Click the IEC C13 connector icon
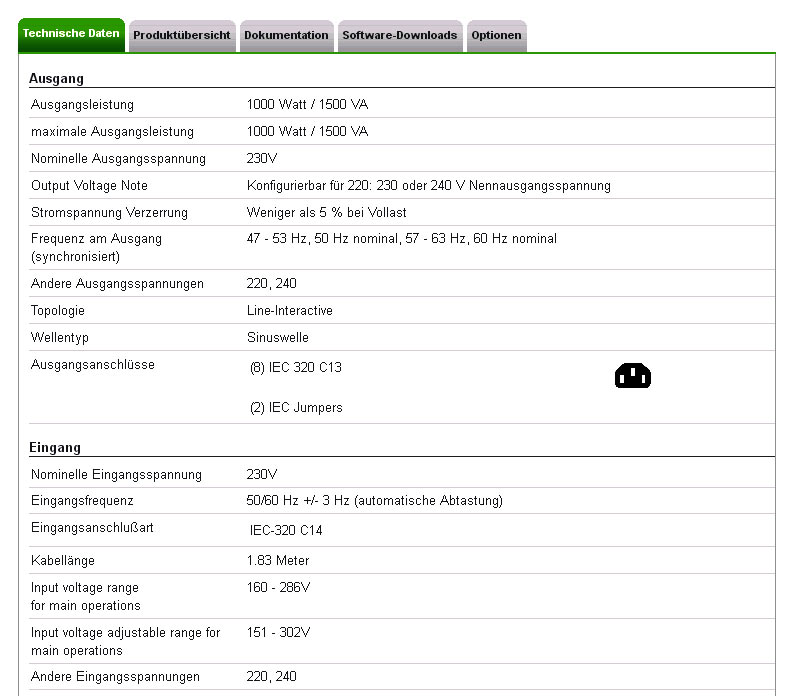Viewport: 788px width, 696px height. (632, 376)
